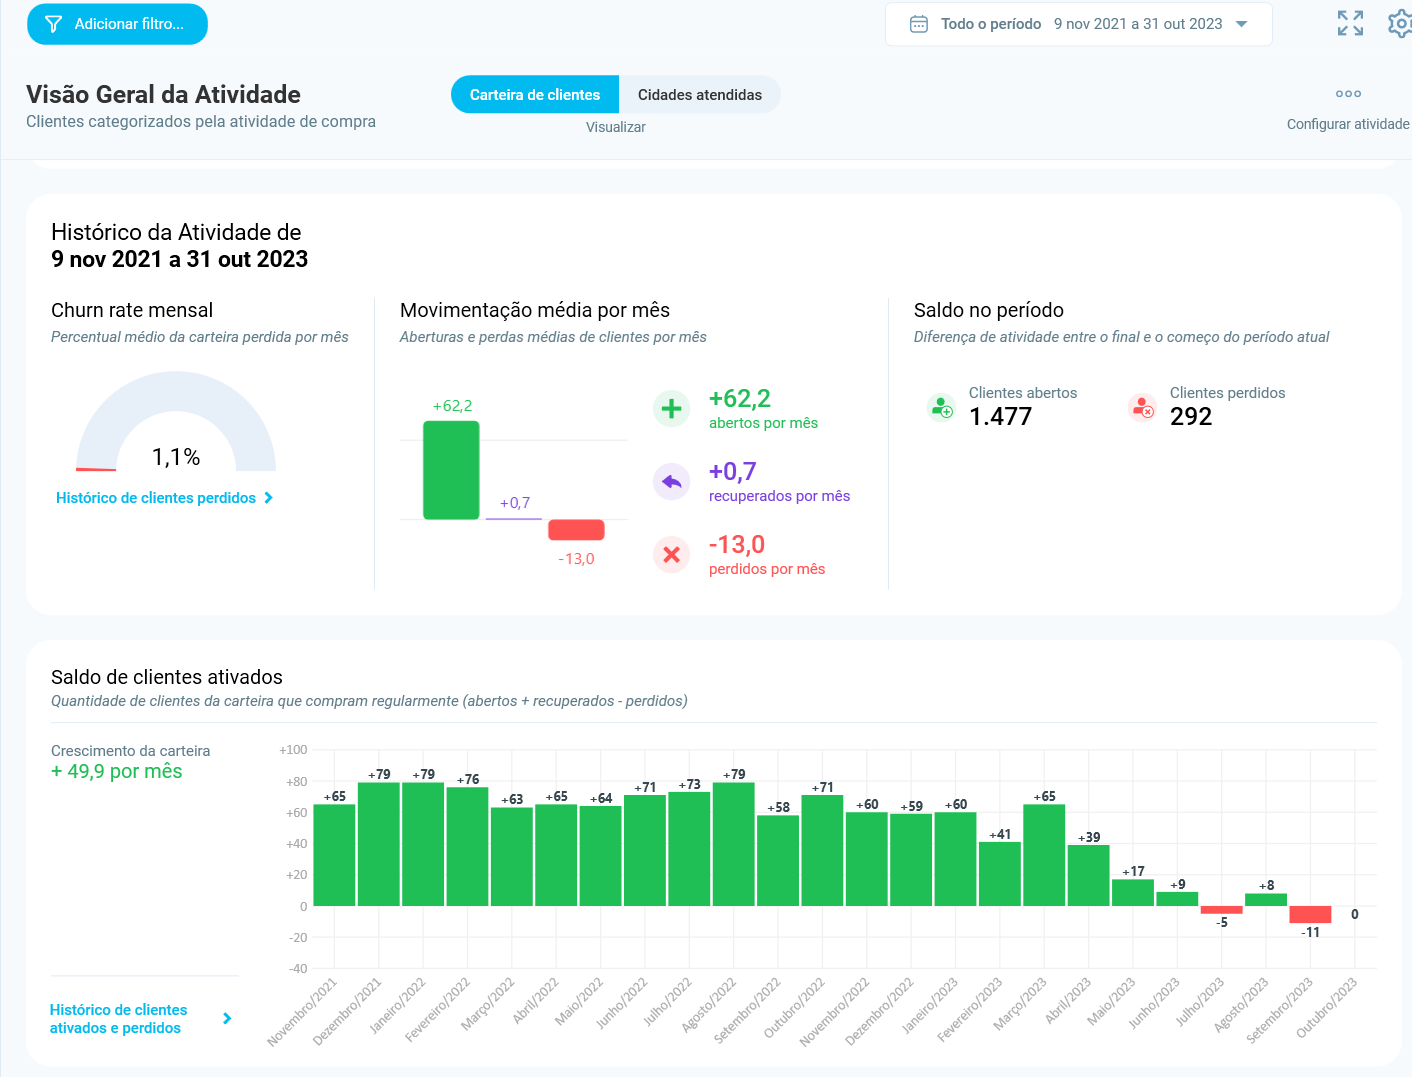Click the green +62,2 bar
1412x1077 pixels.
pyautogui.click(x=451, y=470)
